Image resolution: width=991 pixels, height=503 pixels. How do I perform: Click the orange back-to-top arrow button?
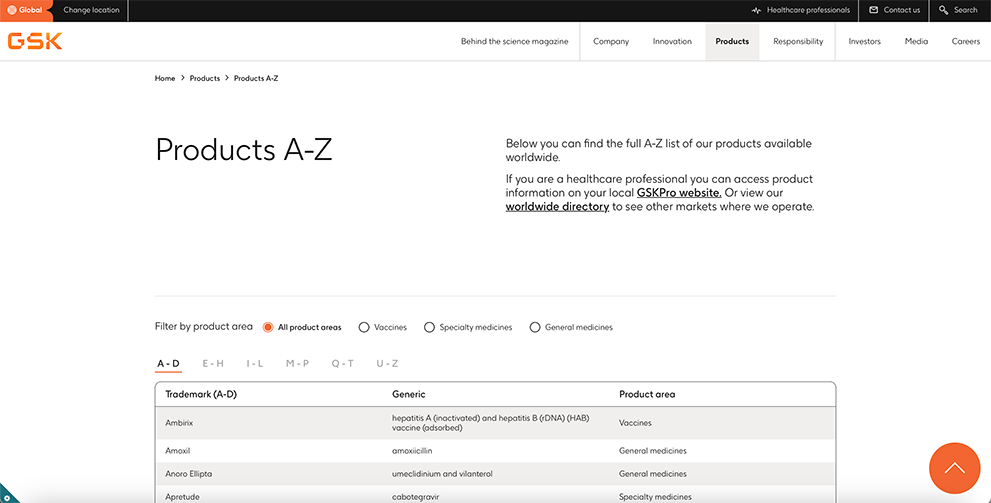click(x=954, y=468)
